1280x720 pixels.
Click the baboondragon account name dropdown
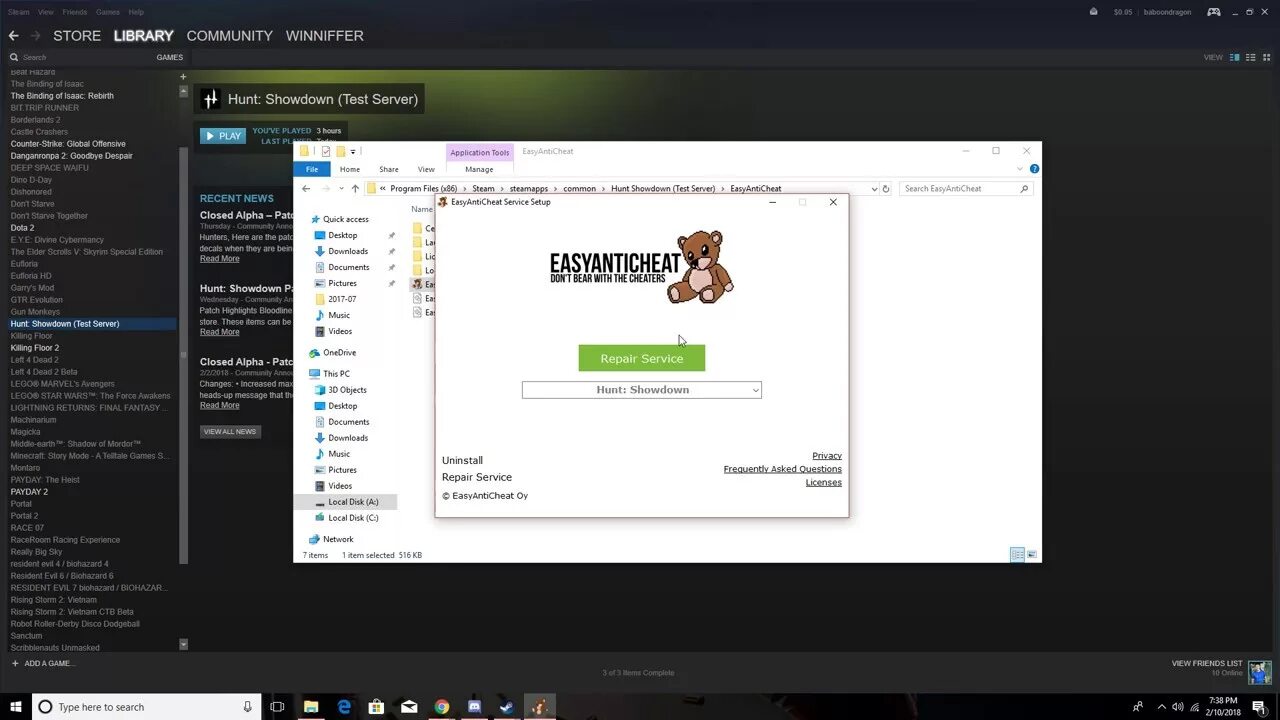1166,12
